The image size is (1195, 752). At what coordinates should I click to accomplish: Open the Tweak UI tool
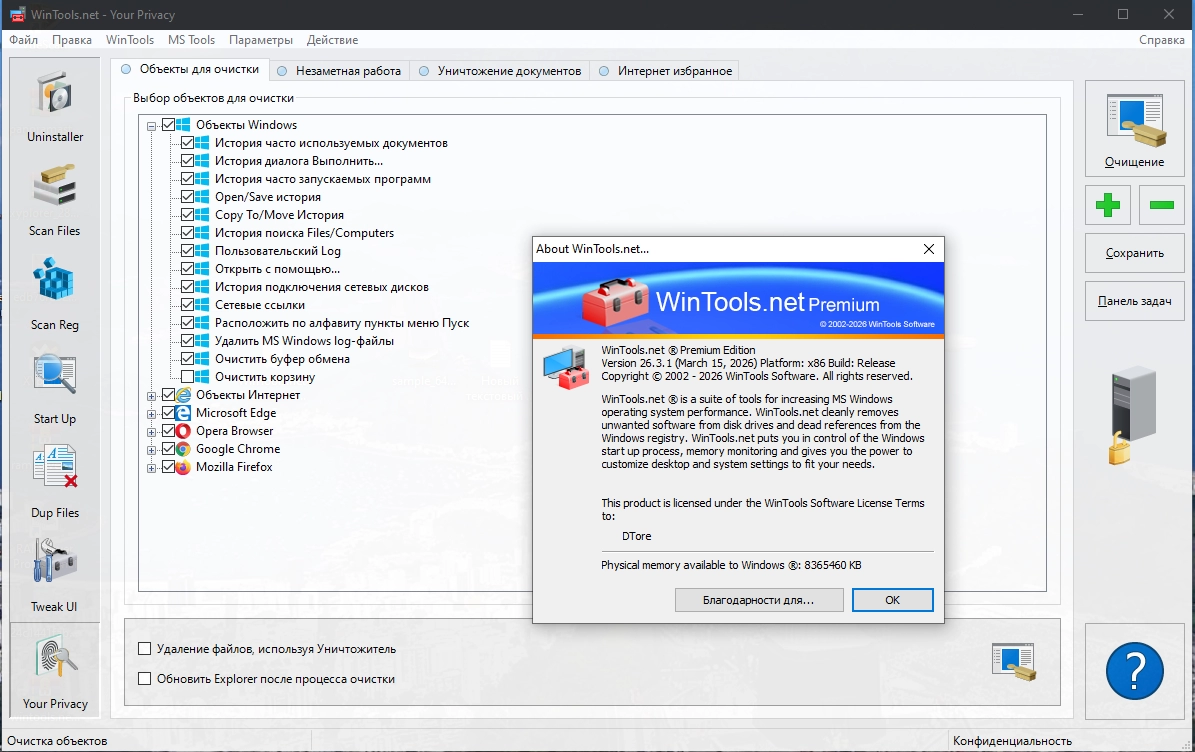(x=55, y=575)
